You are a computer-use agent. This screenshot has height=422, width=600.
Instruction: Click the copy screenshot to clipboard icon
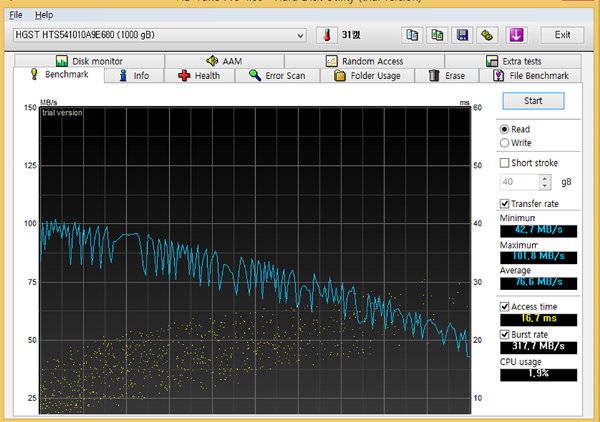(437, 35)
